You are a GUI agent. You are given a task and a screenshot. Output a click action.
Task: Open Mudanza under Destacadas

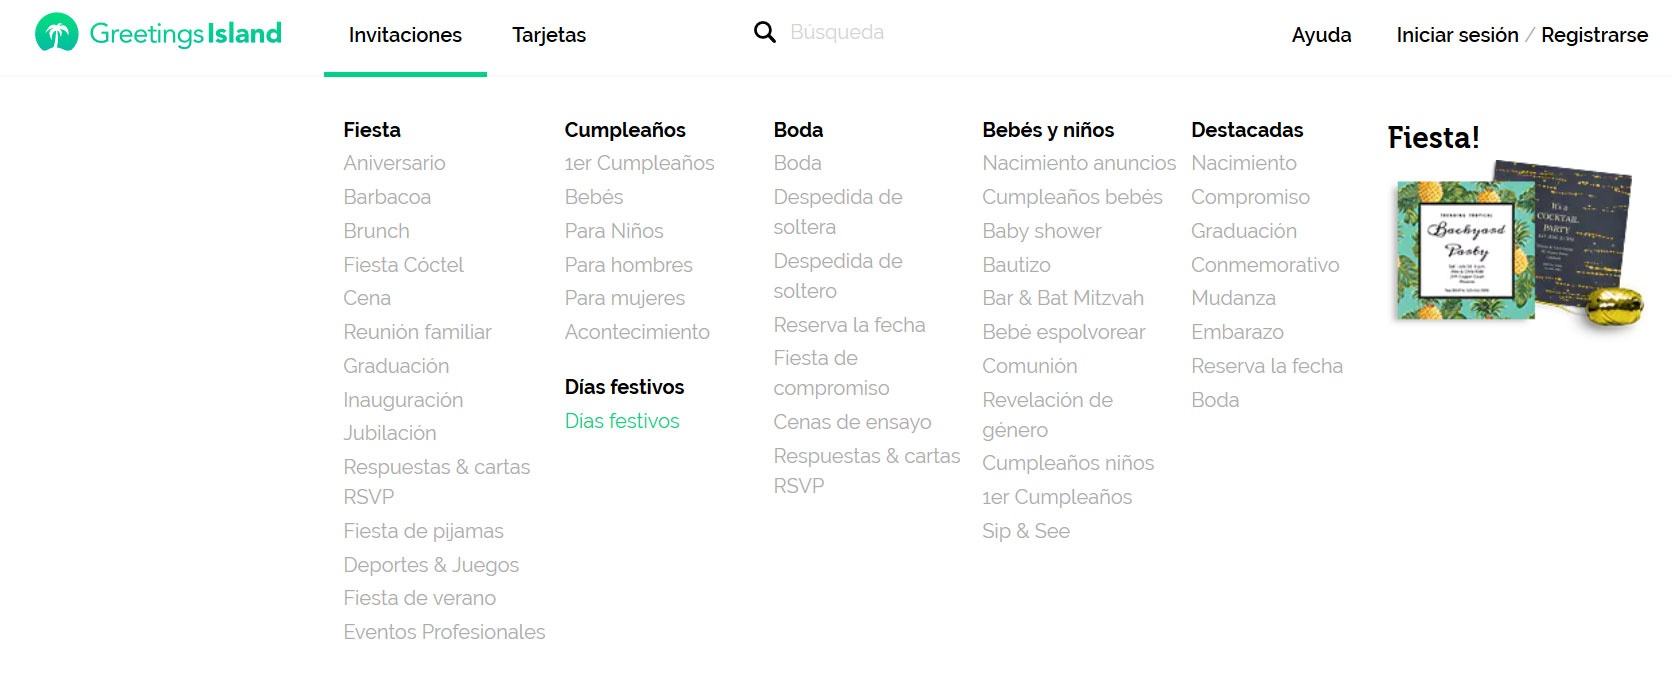click(x=1233, y=298)
